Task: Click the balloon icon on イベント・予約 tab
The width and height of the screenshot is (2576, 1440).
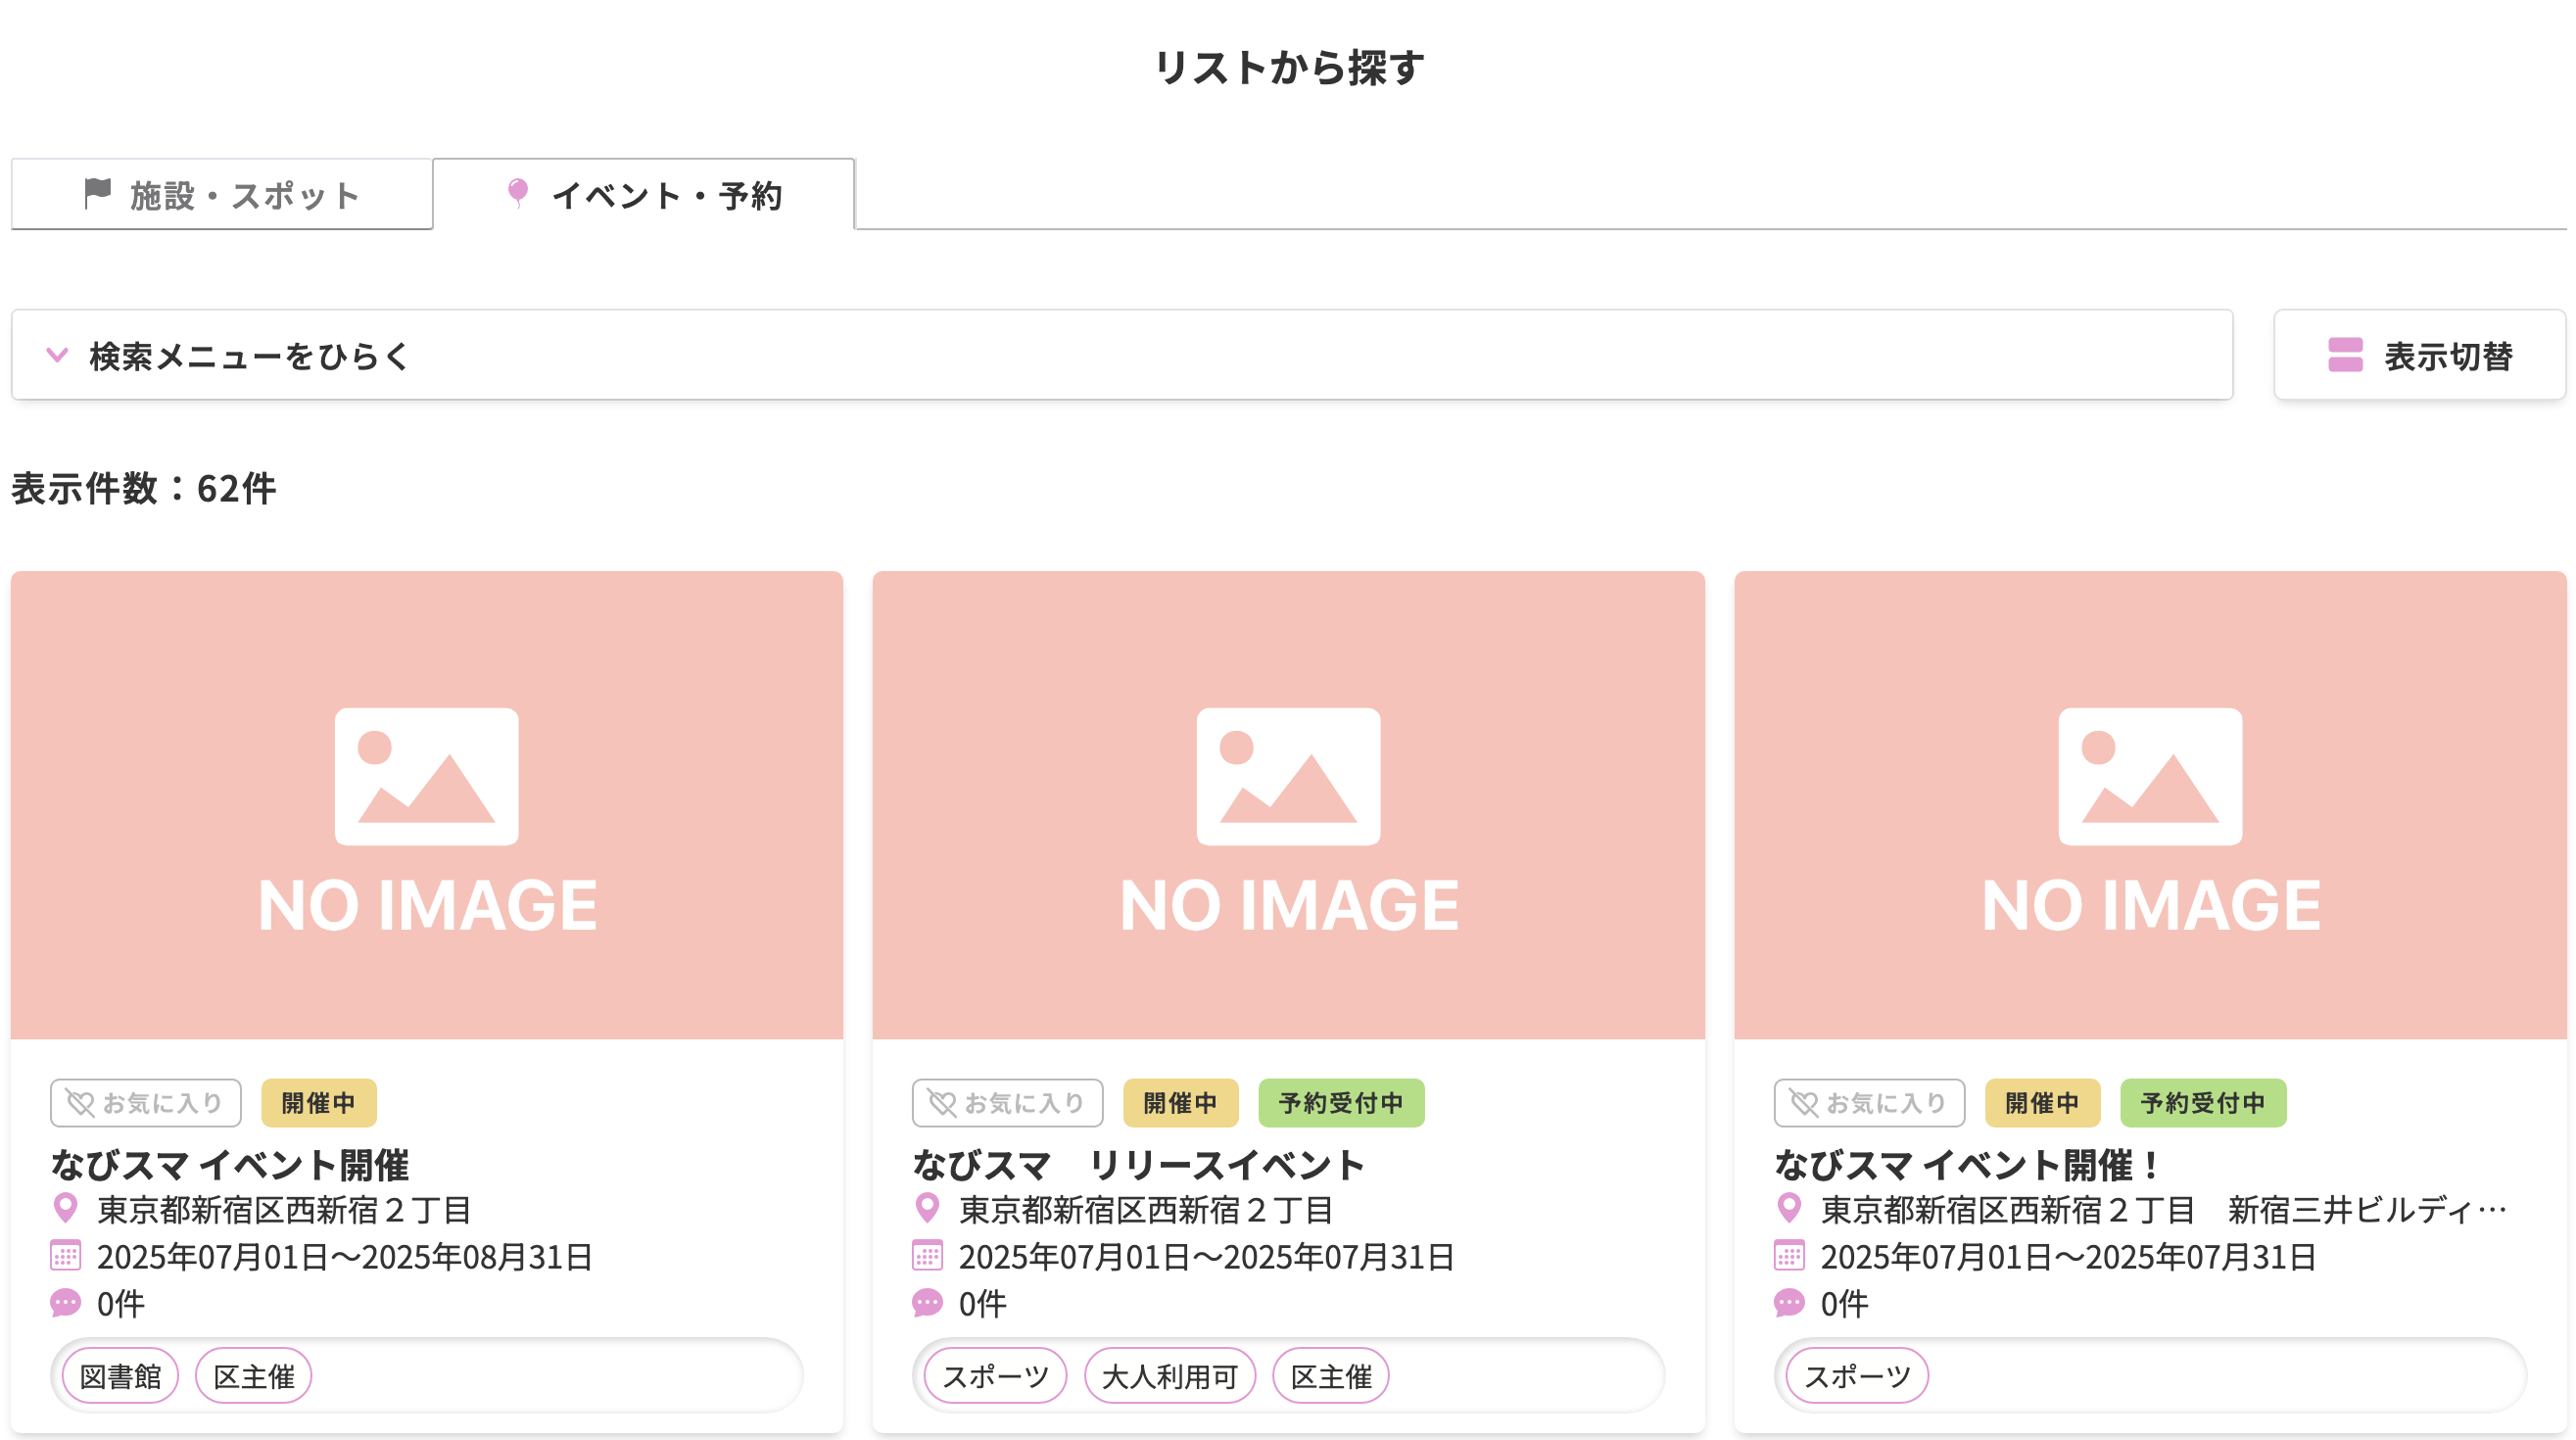Action: click(x=517, y=194)
